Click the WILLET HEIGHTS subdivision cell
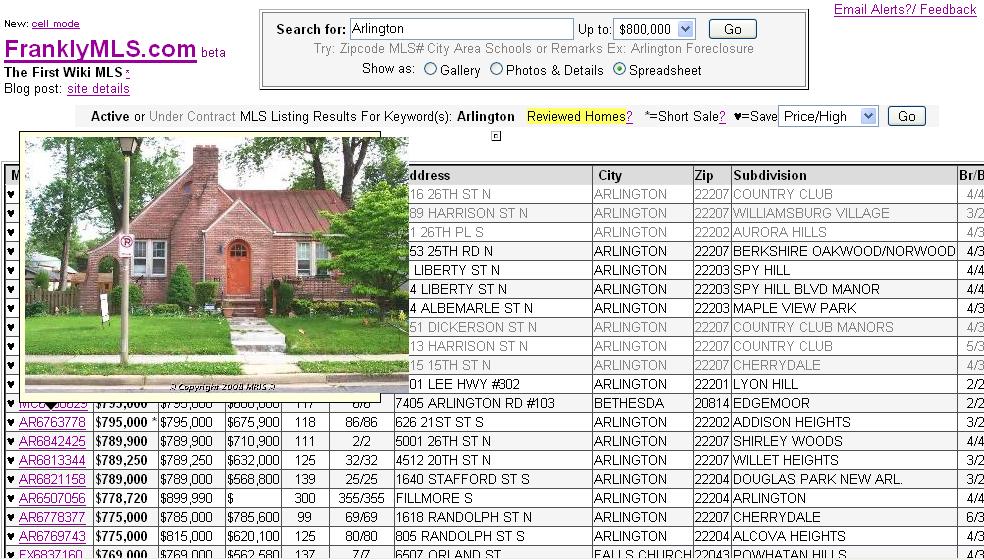Viewport: 984px width, 560px height. coord(786,460)
